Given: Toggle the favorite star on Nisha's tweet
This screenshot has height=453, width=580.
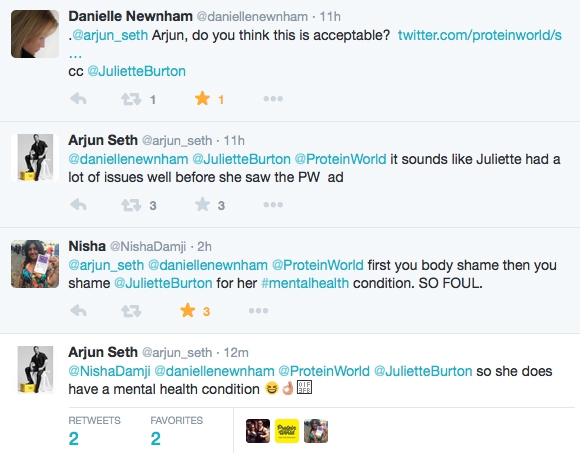Looking at the screenshot, I should (188, 311).
